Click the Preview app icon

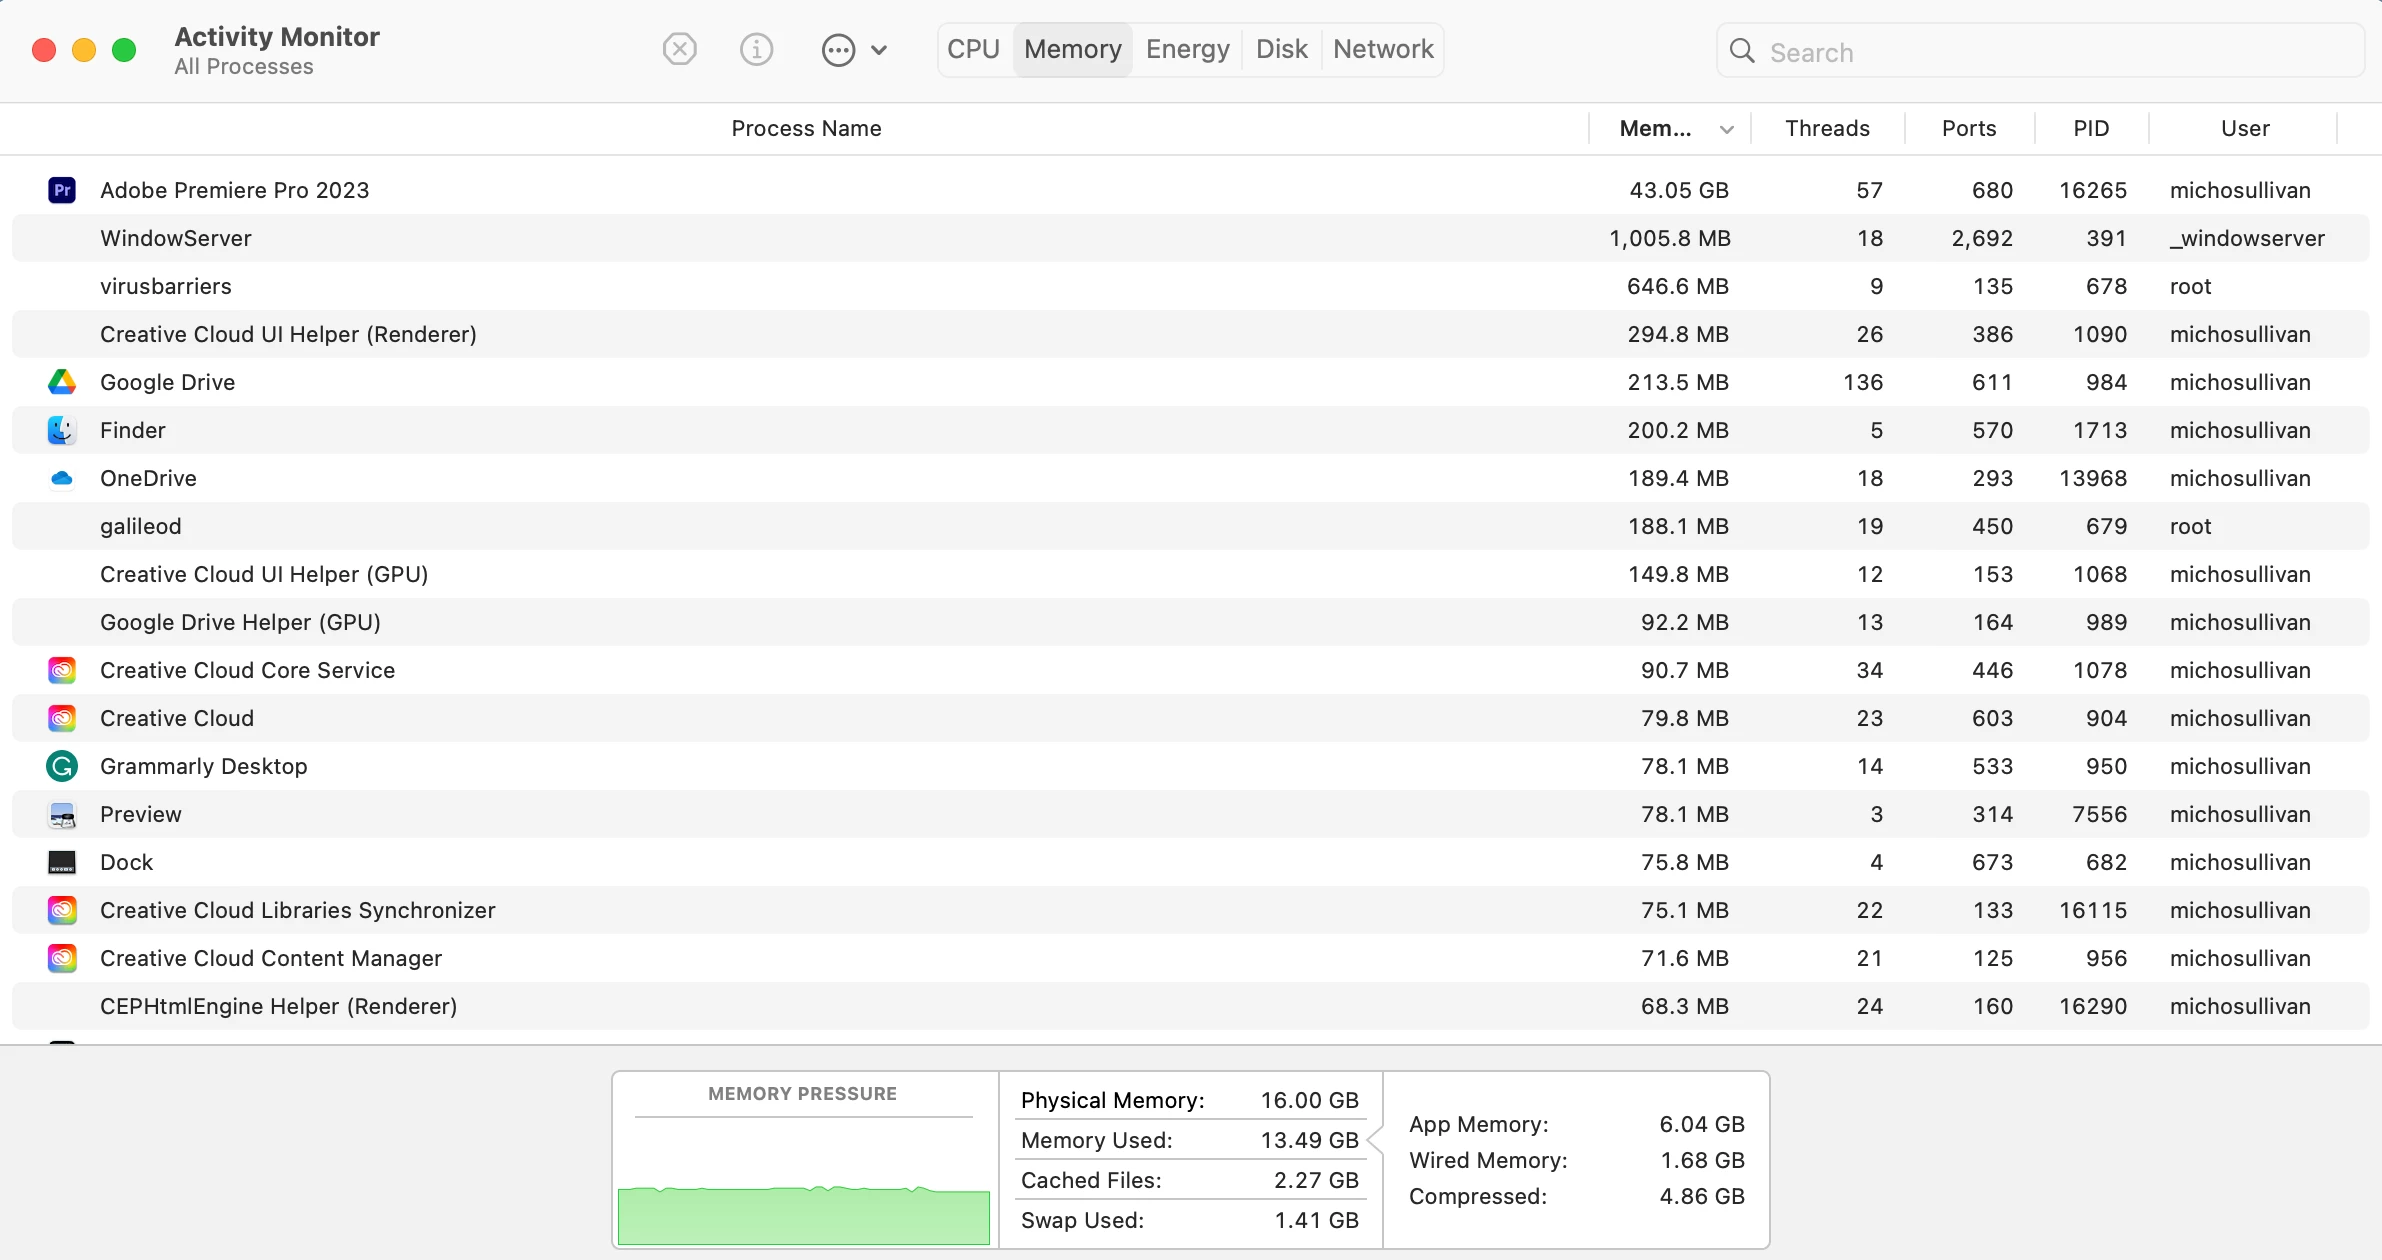point(62,815)
